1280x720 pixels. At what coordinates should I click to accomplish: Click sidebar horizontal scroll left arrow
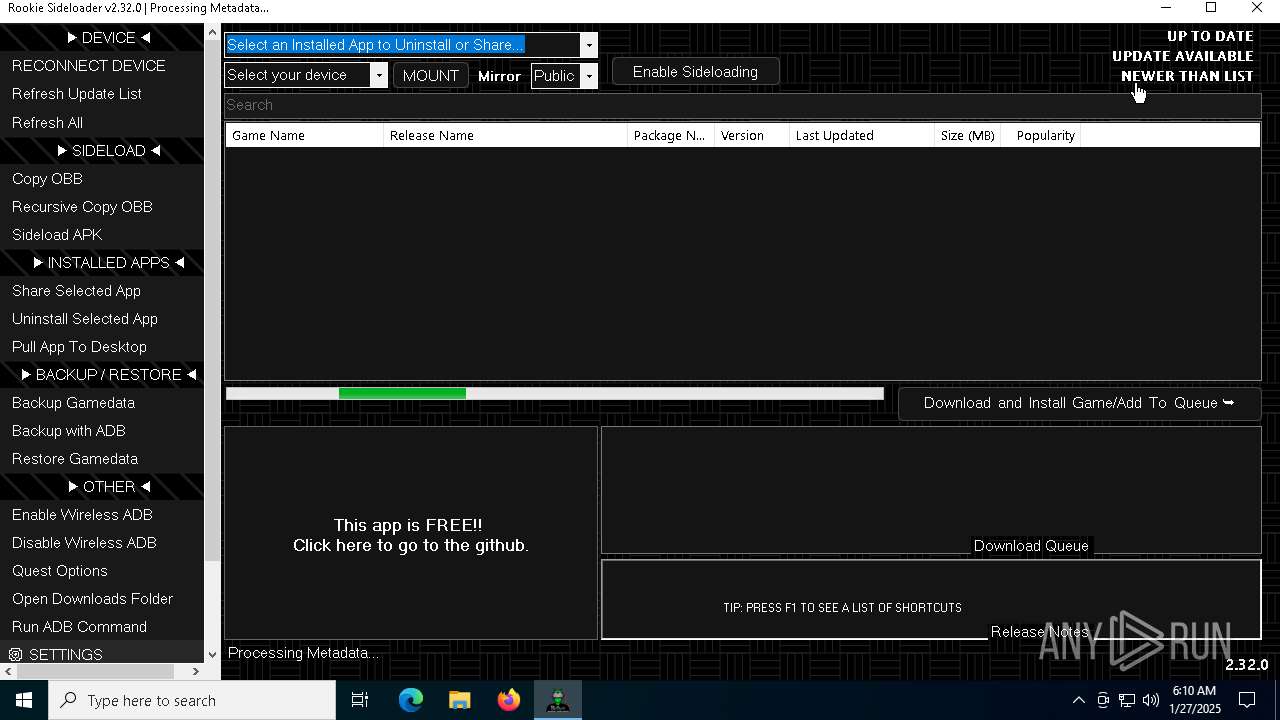pyautogui.click(x=8, y=672)
